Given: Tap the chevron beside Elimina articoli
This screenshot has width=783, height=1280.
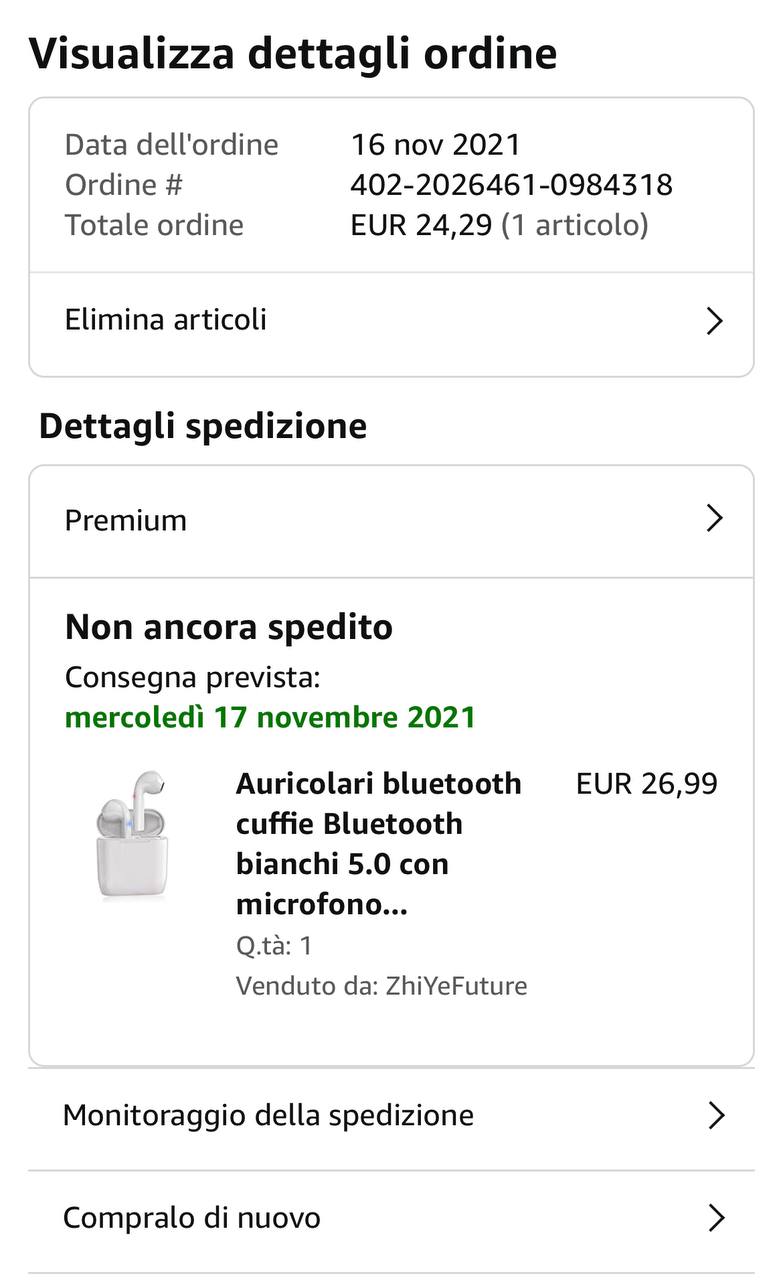Looking at the screenshot, I should [714, 321].
